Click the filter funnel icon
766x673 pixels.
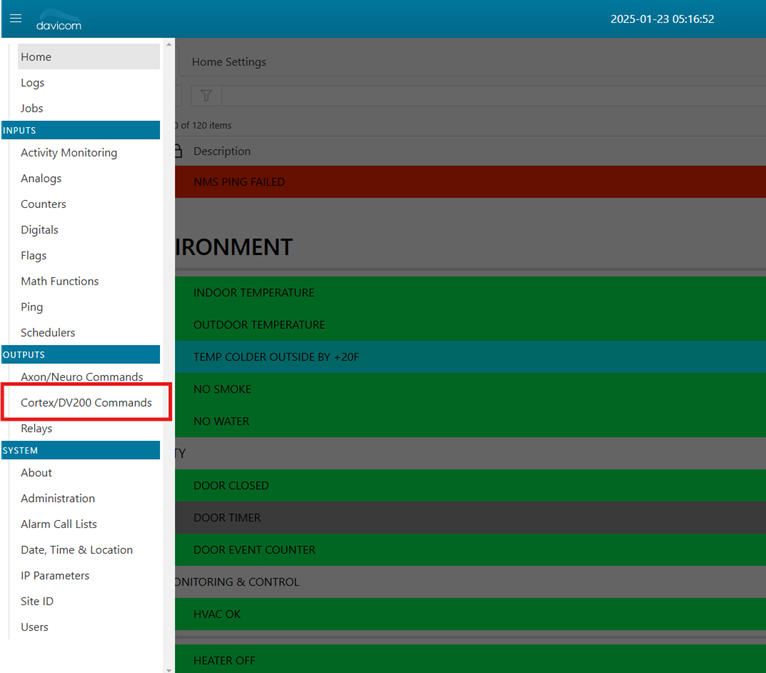click(x=206, y=96)
